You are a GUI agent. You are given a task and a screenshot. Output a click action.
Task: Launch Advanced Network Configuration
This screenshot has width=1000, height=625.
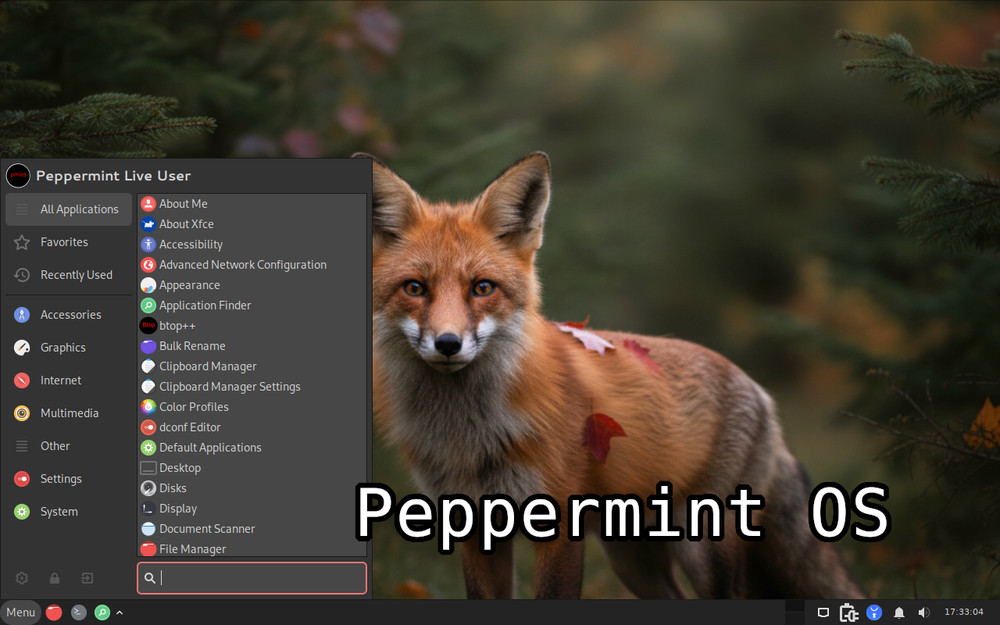(242, 265)
